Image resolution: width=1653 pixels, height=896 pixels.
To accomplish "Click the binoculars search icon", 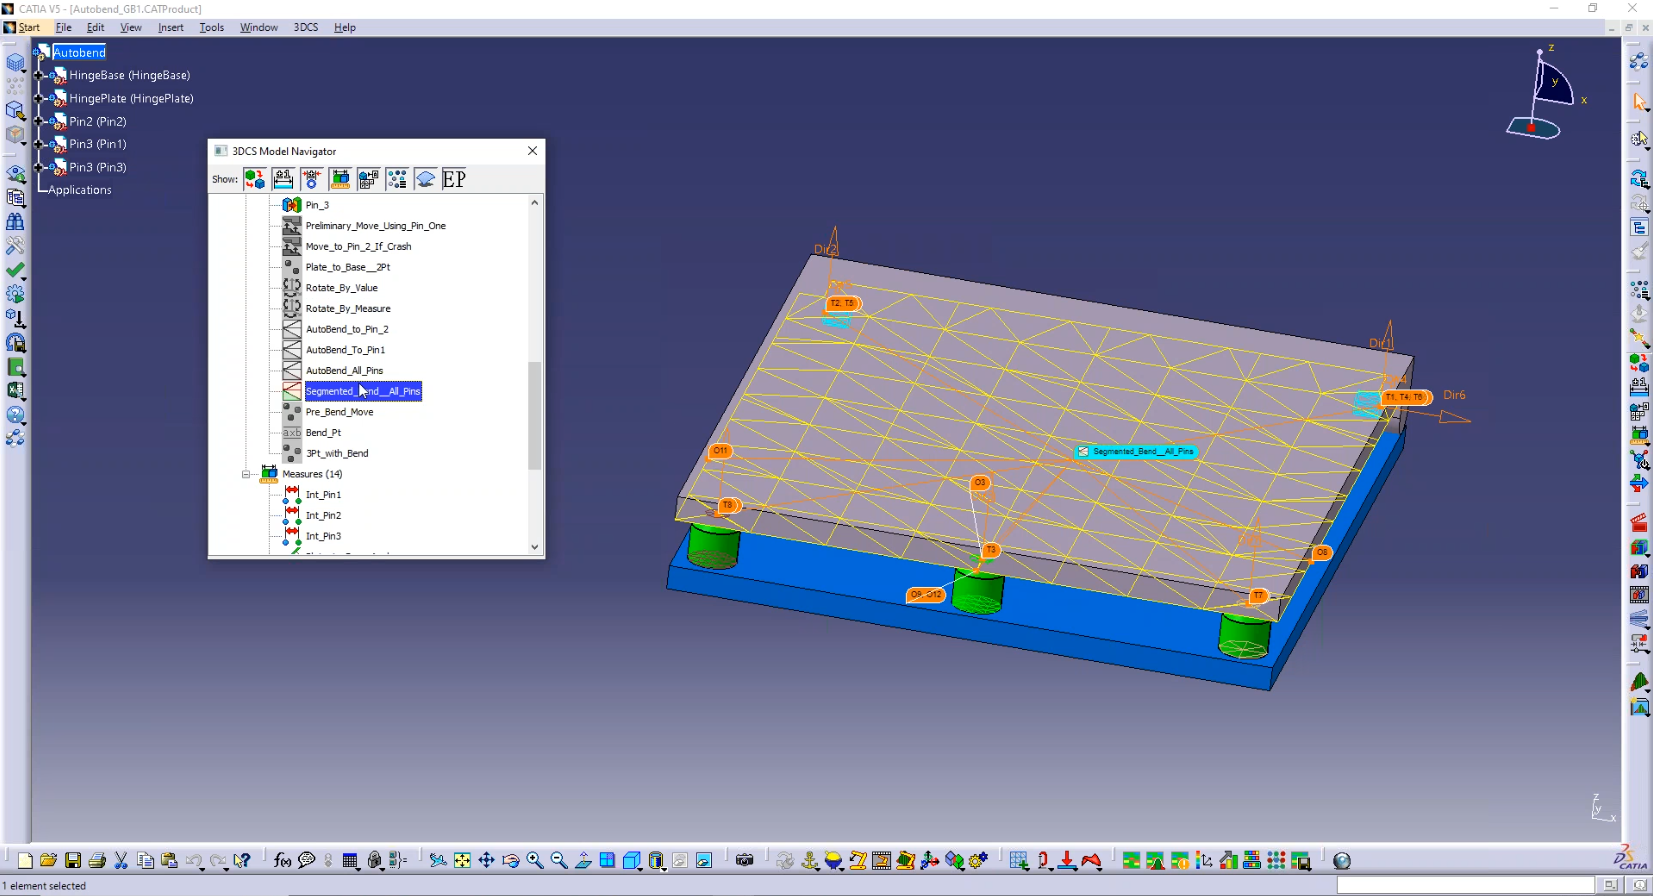I will [x=15, y=221].
